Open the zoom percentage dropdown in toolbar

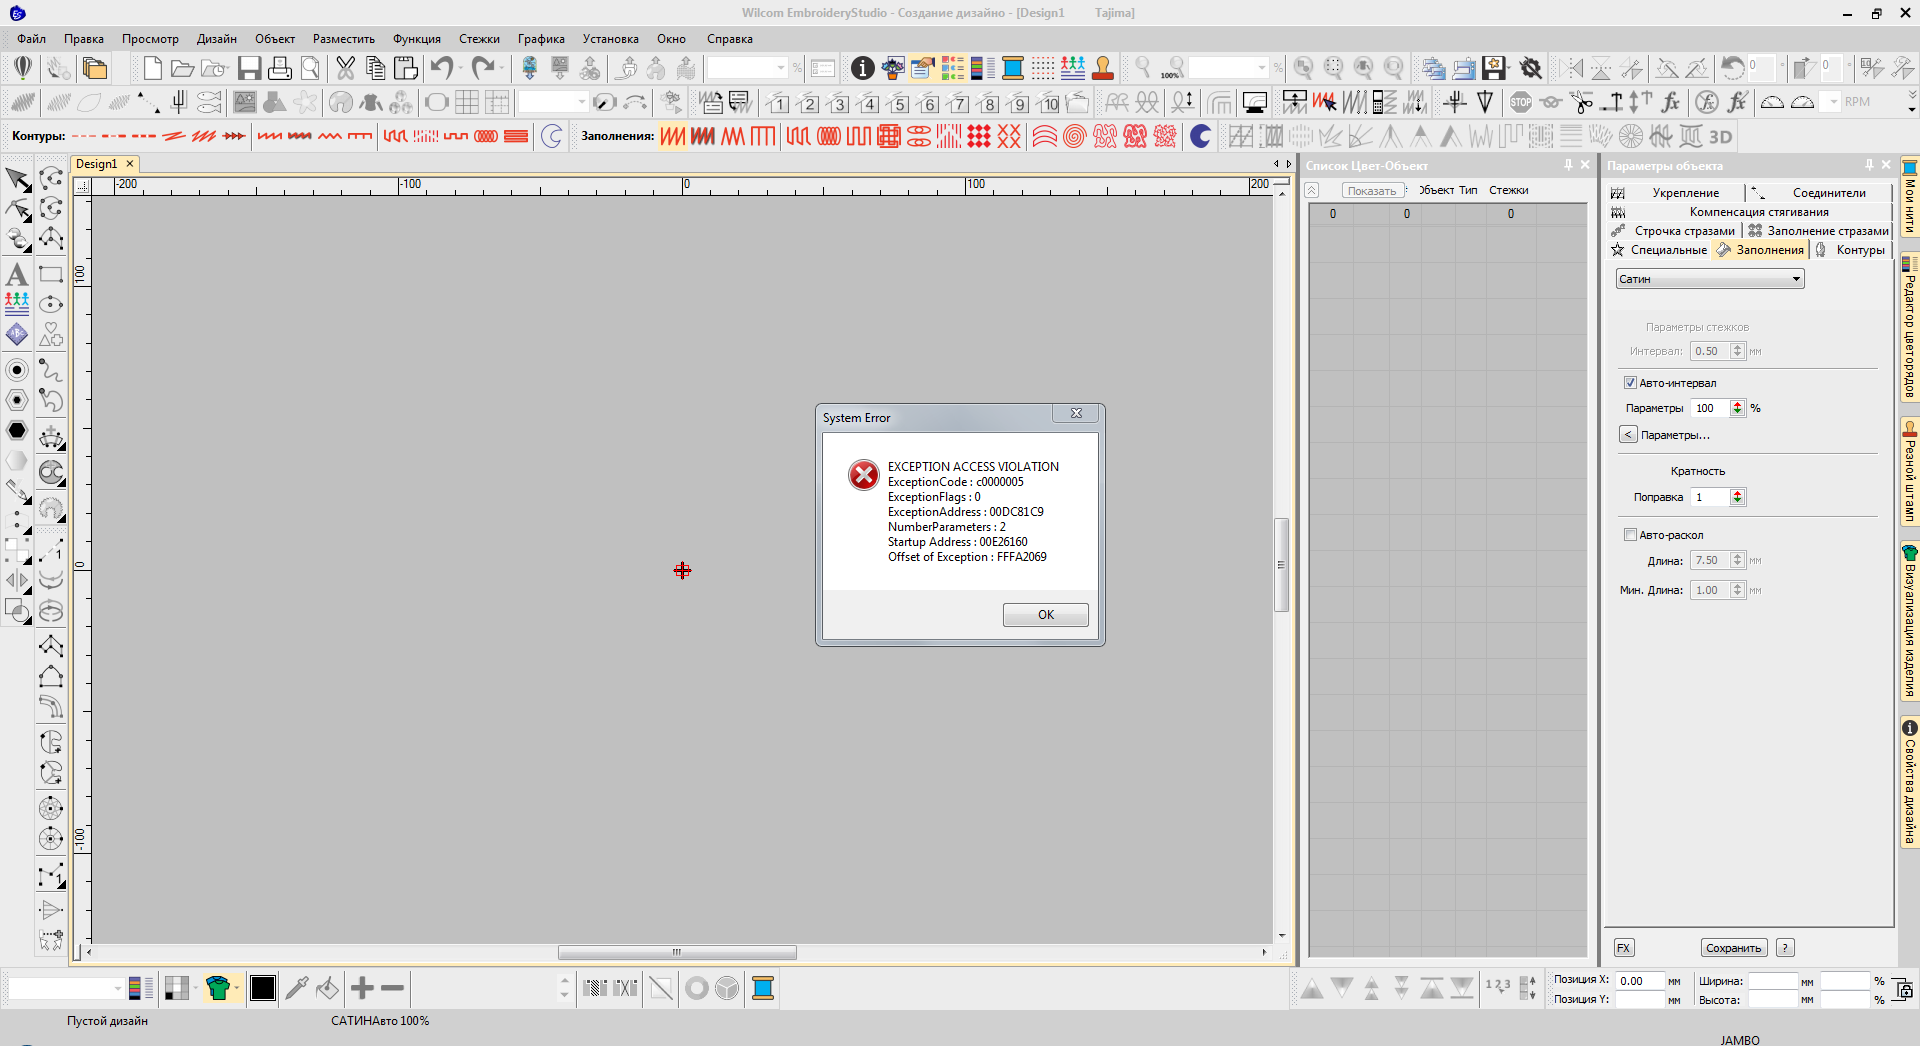pos(1262,68)
